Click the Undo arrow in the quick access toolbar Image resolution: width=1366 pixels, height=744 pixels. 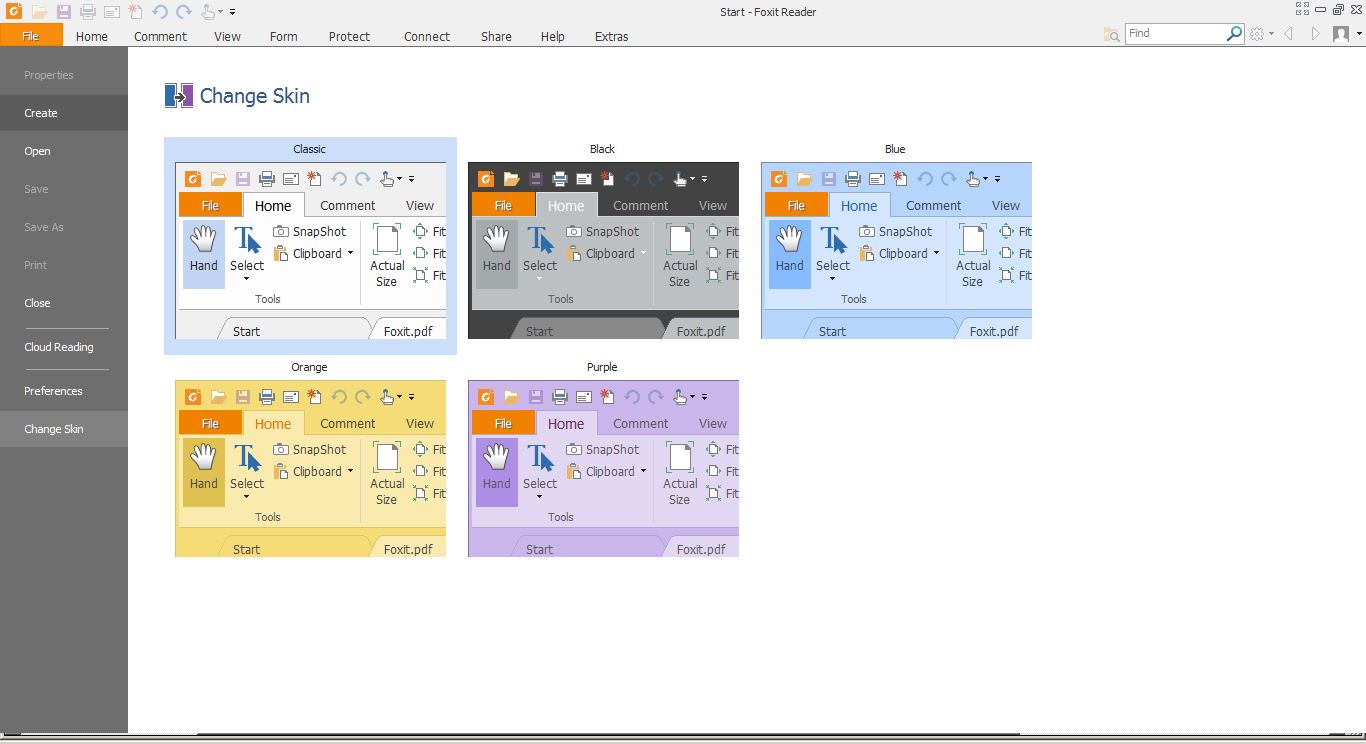(160, 12)
